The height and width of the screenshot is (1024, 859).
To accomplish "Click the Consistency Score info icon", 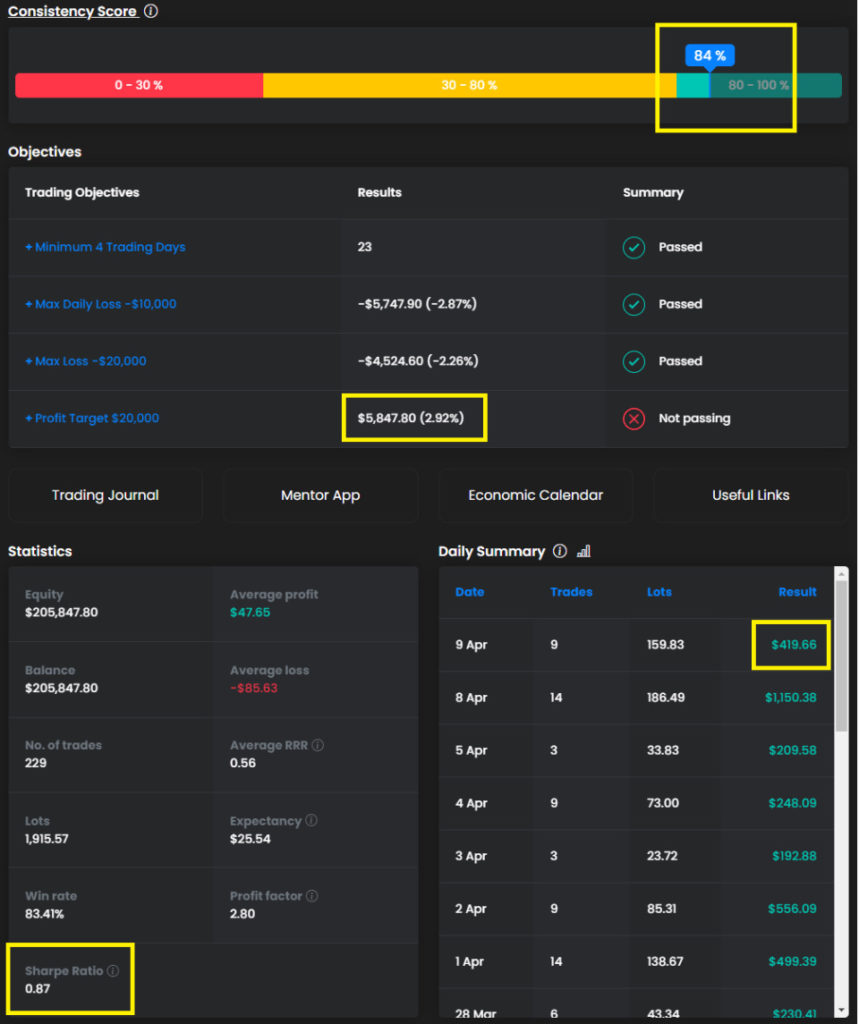I will (150, 12).
